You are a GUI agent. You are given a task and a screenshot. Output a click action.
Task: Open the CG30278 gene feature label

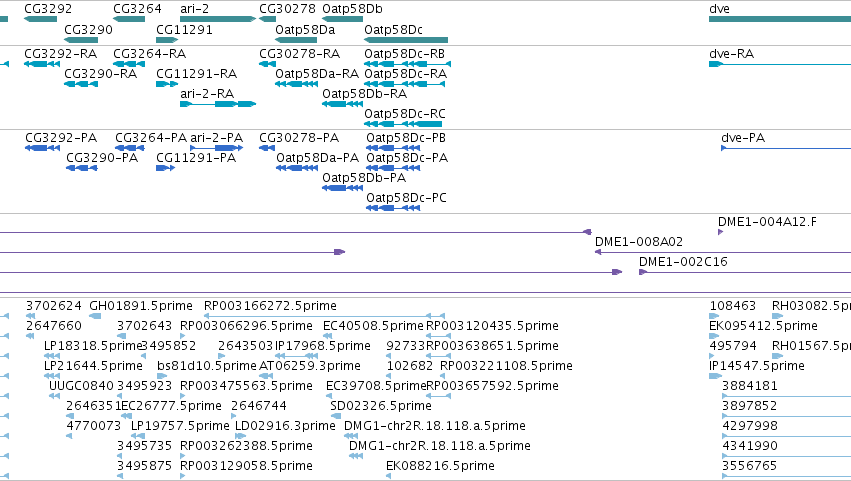click(x=287, y=9)
